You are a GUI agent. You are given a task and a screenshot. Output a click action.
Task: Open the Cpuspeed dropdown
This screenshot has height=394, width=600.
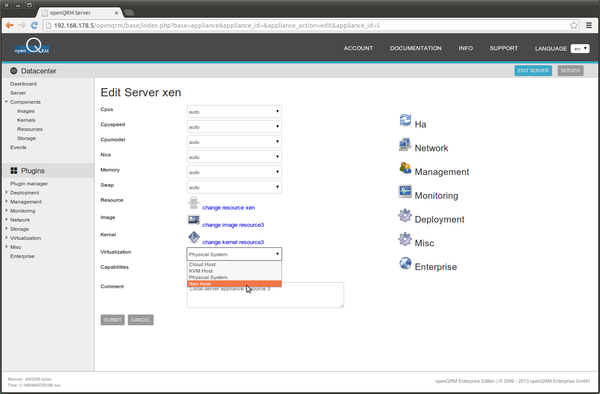pyautogui.click(x=234, y=127)
